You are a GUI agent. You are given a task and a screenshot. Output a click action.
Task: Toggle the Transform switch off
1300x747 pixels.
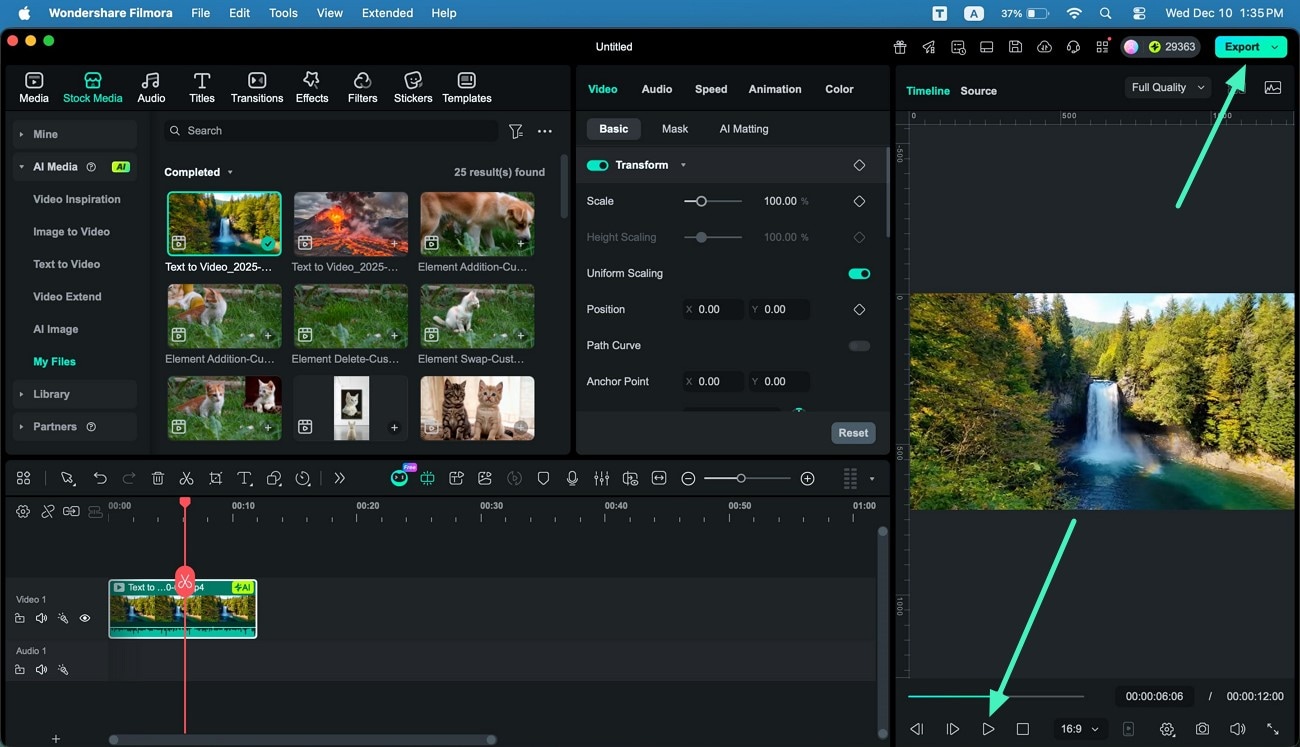[598, 165]
